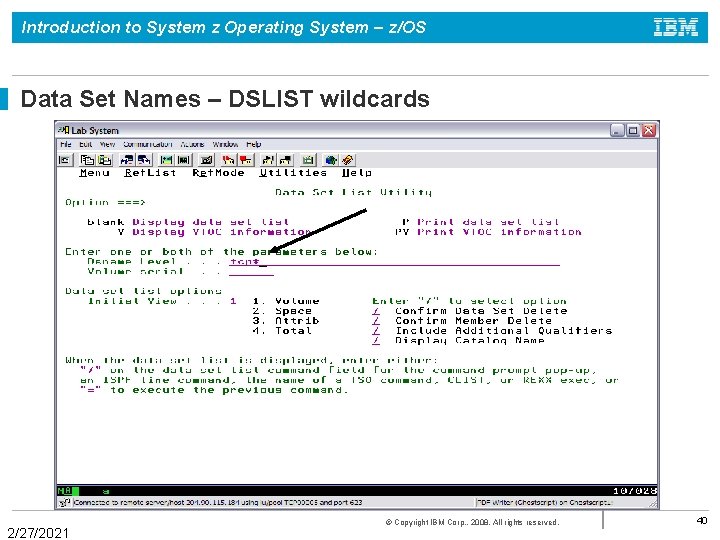Click 'Display VTOC information' text
Screen dimensions: 720x540
[222, 232]
